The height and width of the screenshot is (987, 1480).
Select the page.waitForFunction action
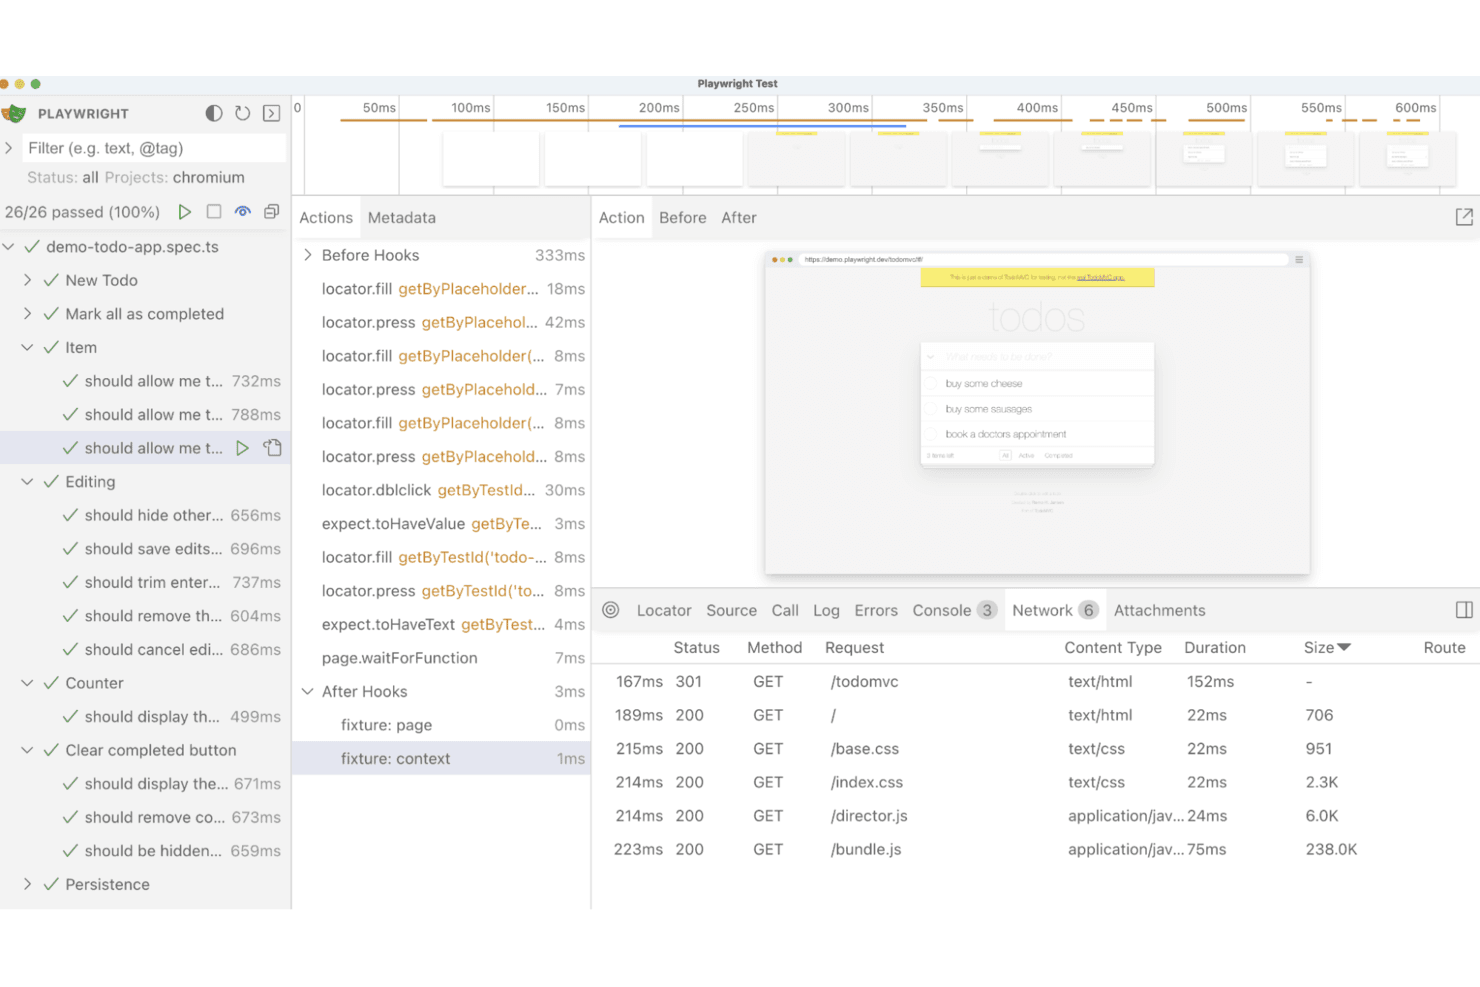coord(441,658)
